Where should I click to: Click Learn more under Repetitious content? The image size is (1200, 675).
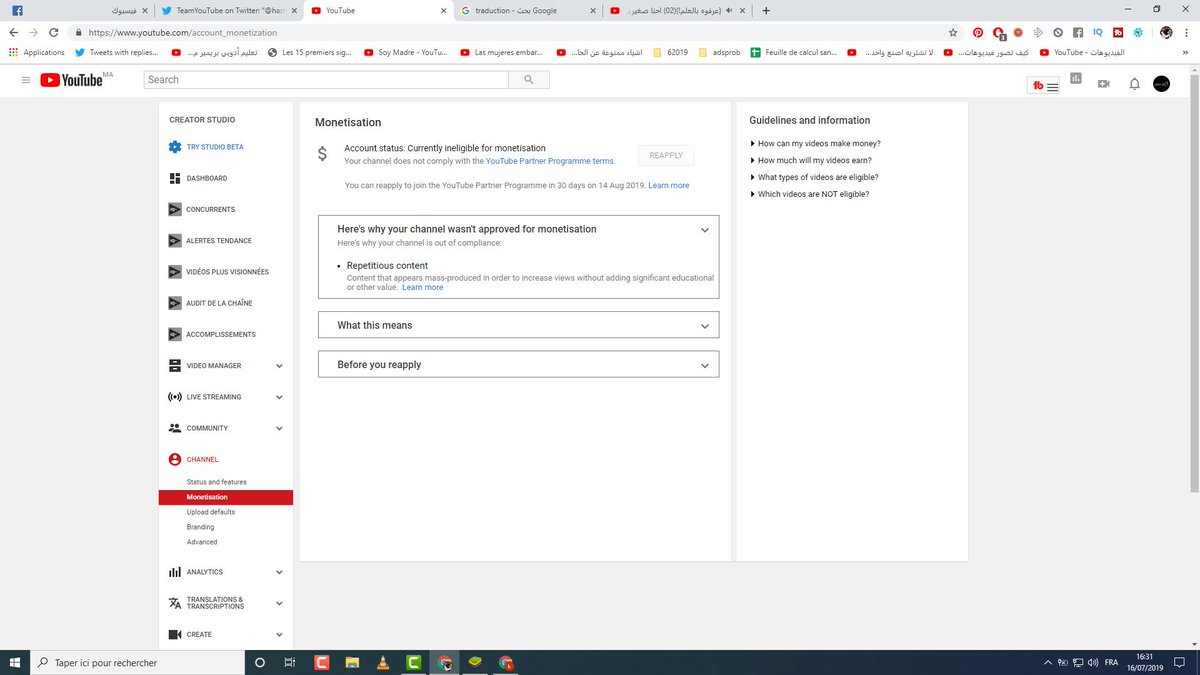click(422, 287)
